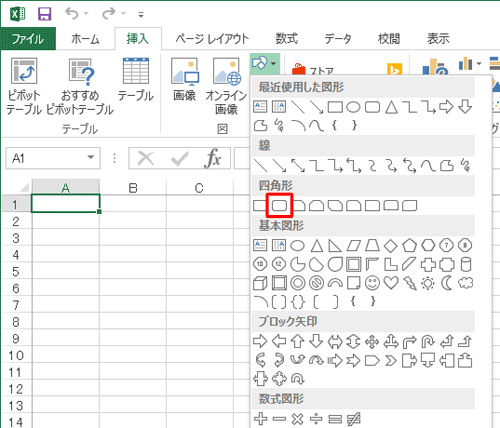Select the 挿入 ribbon tab

point(138,39)
